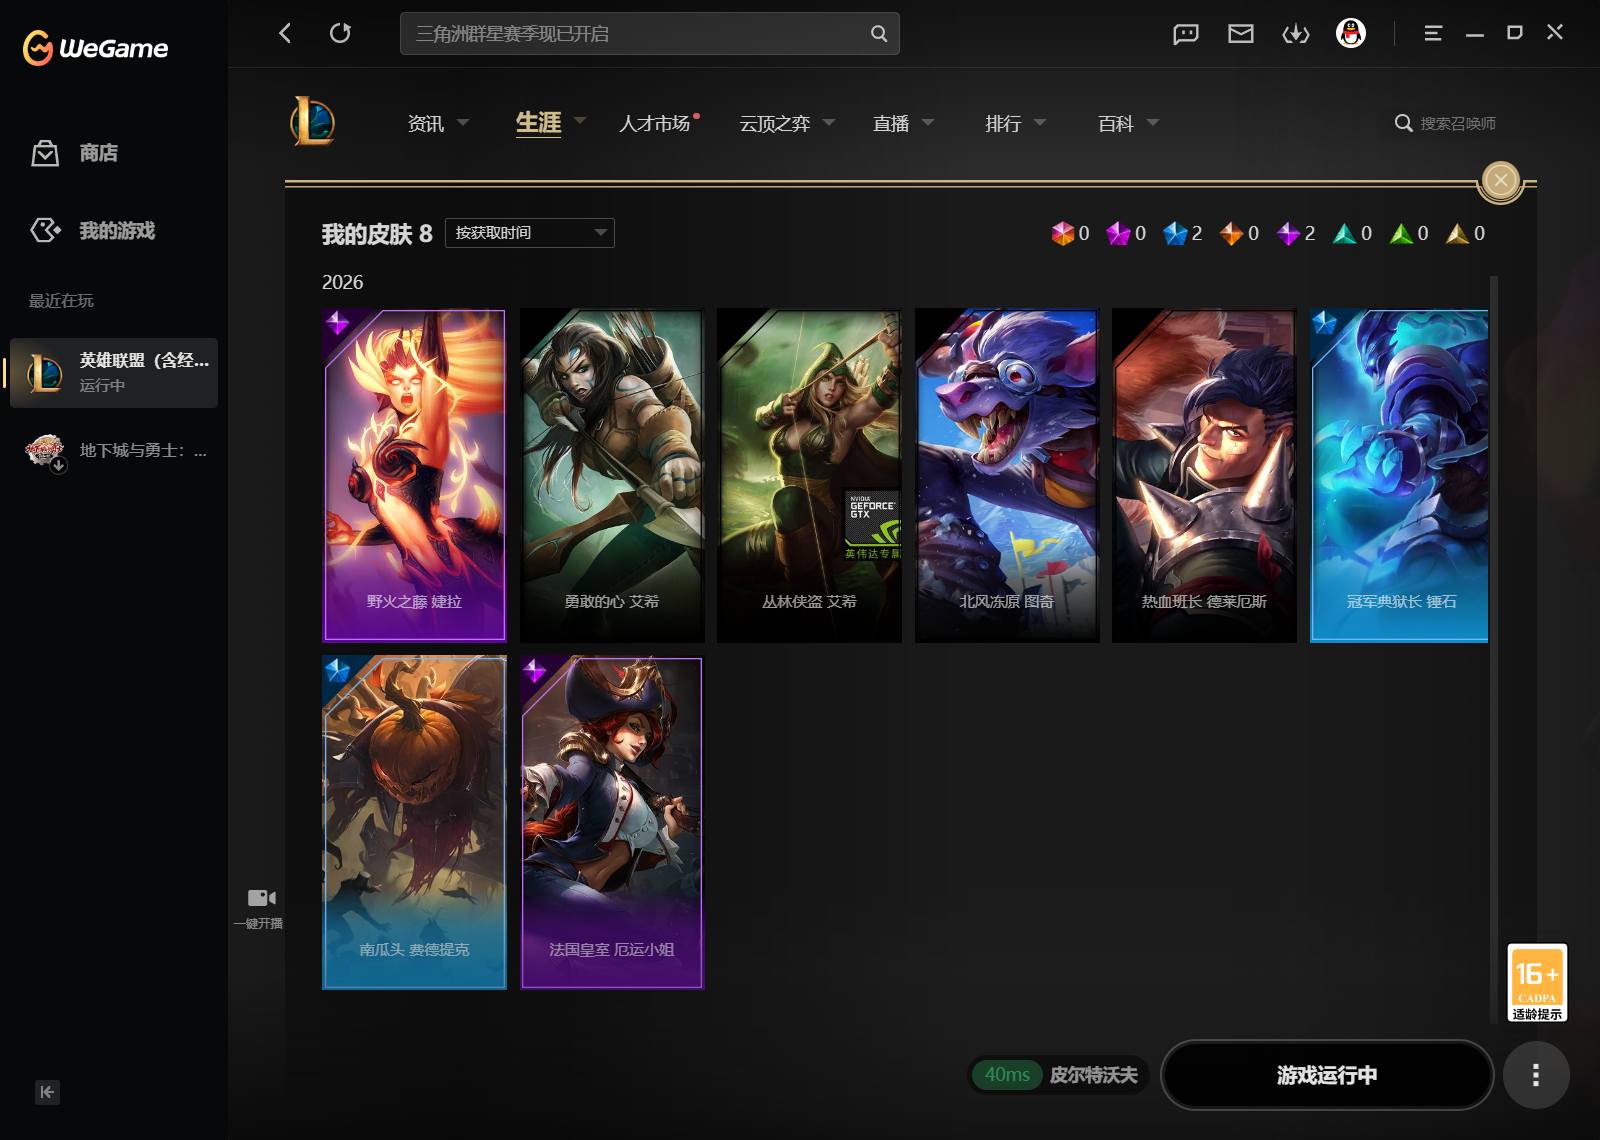
Task: Collapse the sidebar with the arrow icon
Action: pyautogui.click(x=47, y=1092)
